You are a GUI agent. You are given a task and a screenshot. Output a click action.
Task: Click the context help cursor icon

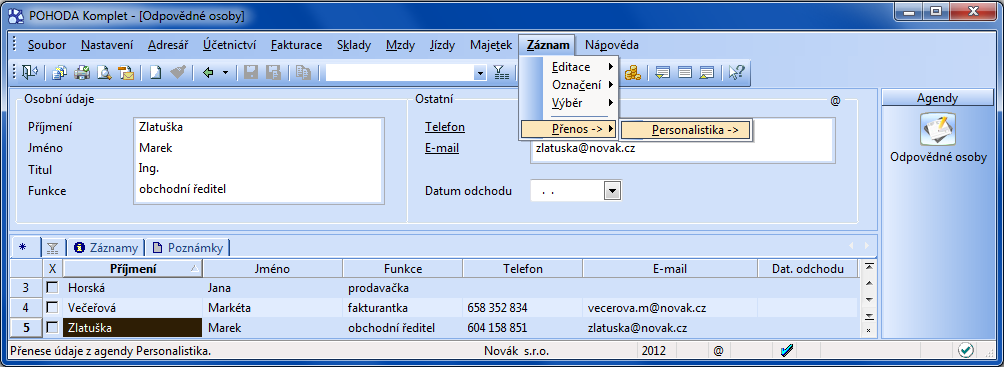point(736,72)
